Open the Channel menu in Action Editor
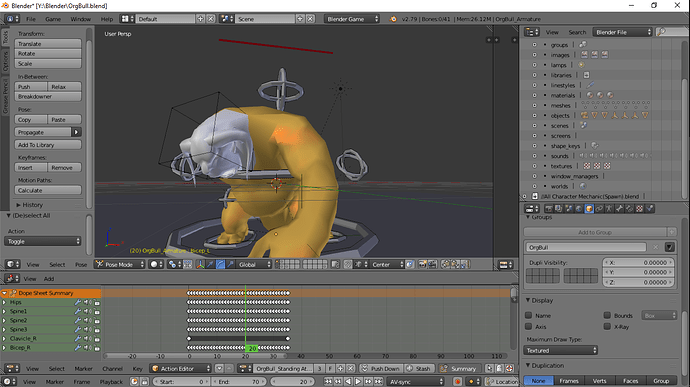This screenshot has height=387, width=690. (112, 369)
